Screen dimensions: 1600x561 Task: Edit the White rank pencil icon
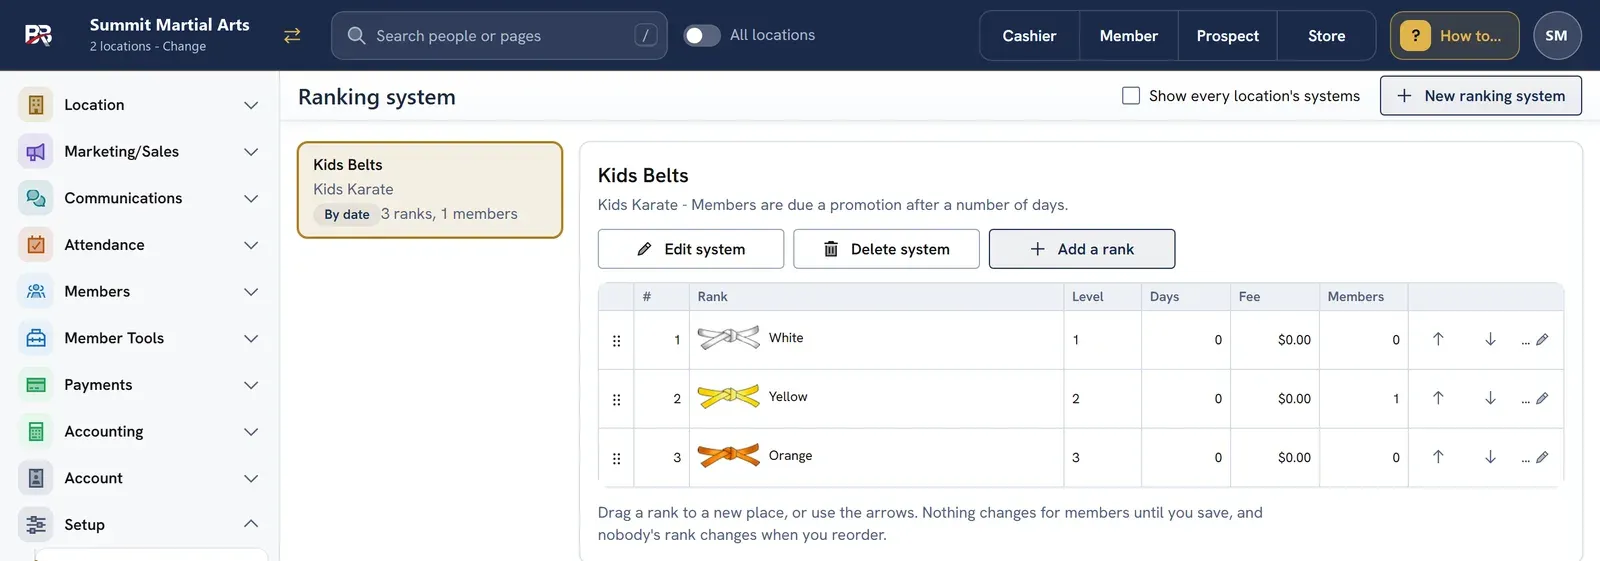click(x=1542, y=340)
